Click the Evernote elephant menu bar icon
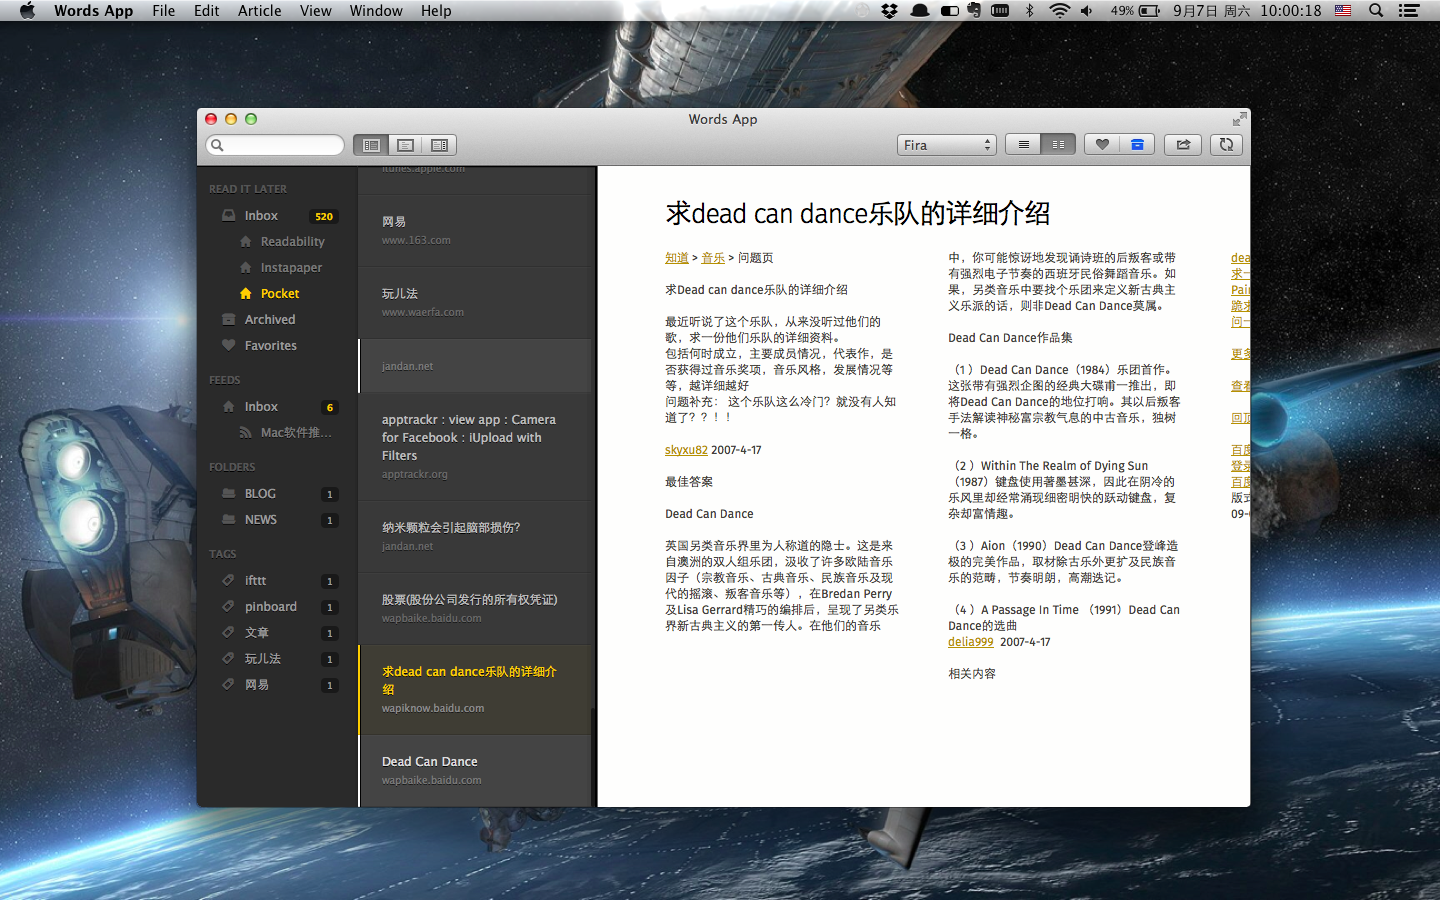 [x=974, y=11]
